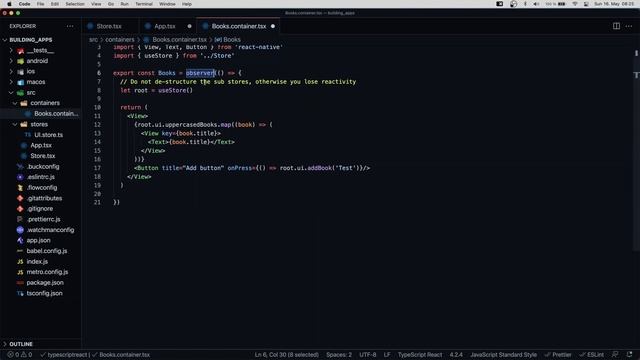Open the .watchmanconfig file
The width and height of the screenshot is (640, 360).
pos(50,230)
